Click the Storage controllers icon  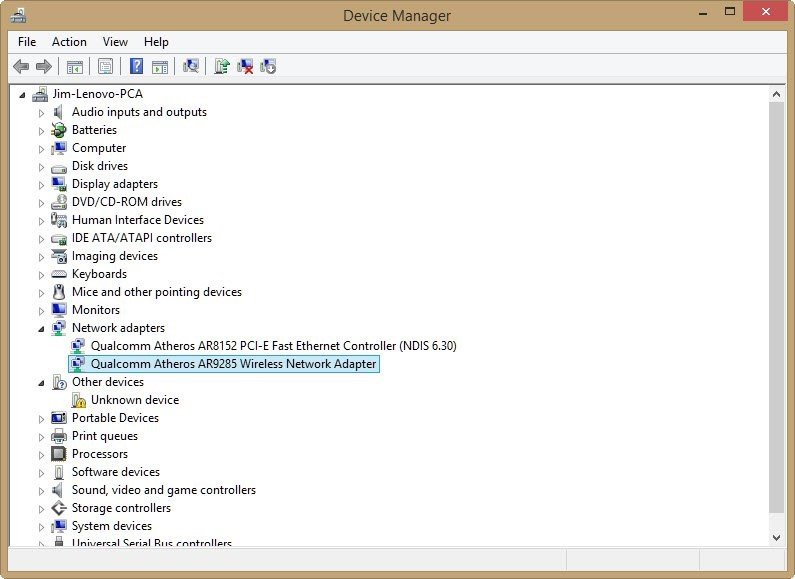click(59, 508)
